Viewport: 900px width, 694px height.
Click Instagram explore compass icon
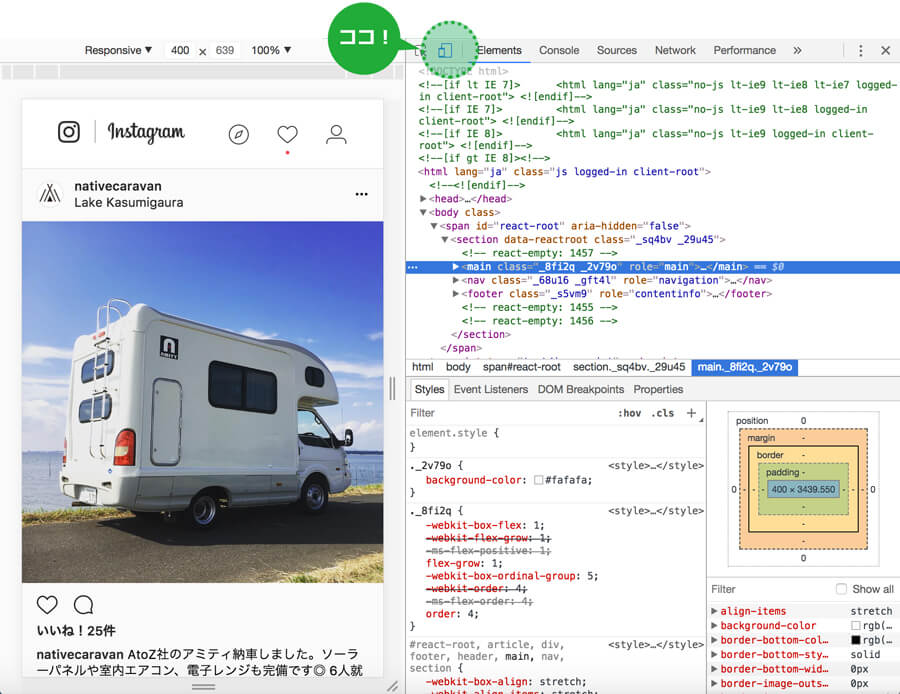point(238,134)
